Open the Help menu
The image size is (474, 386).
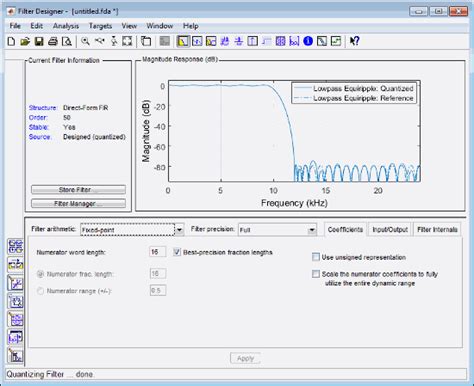(190, 26)
